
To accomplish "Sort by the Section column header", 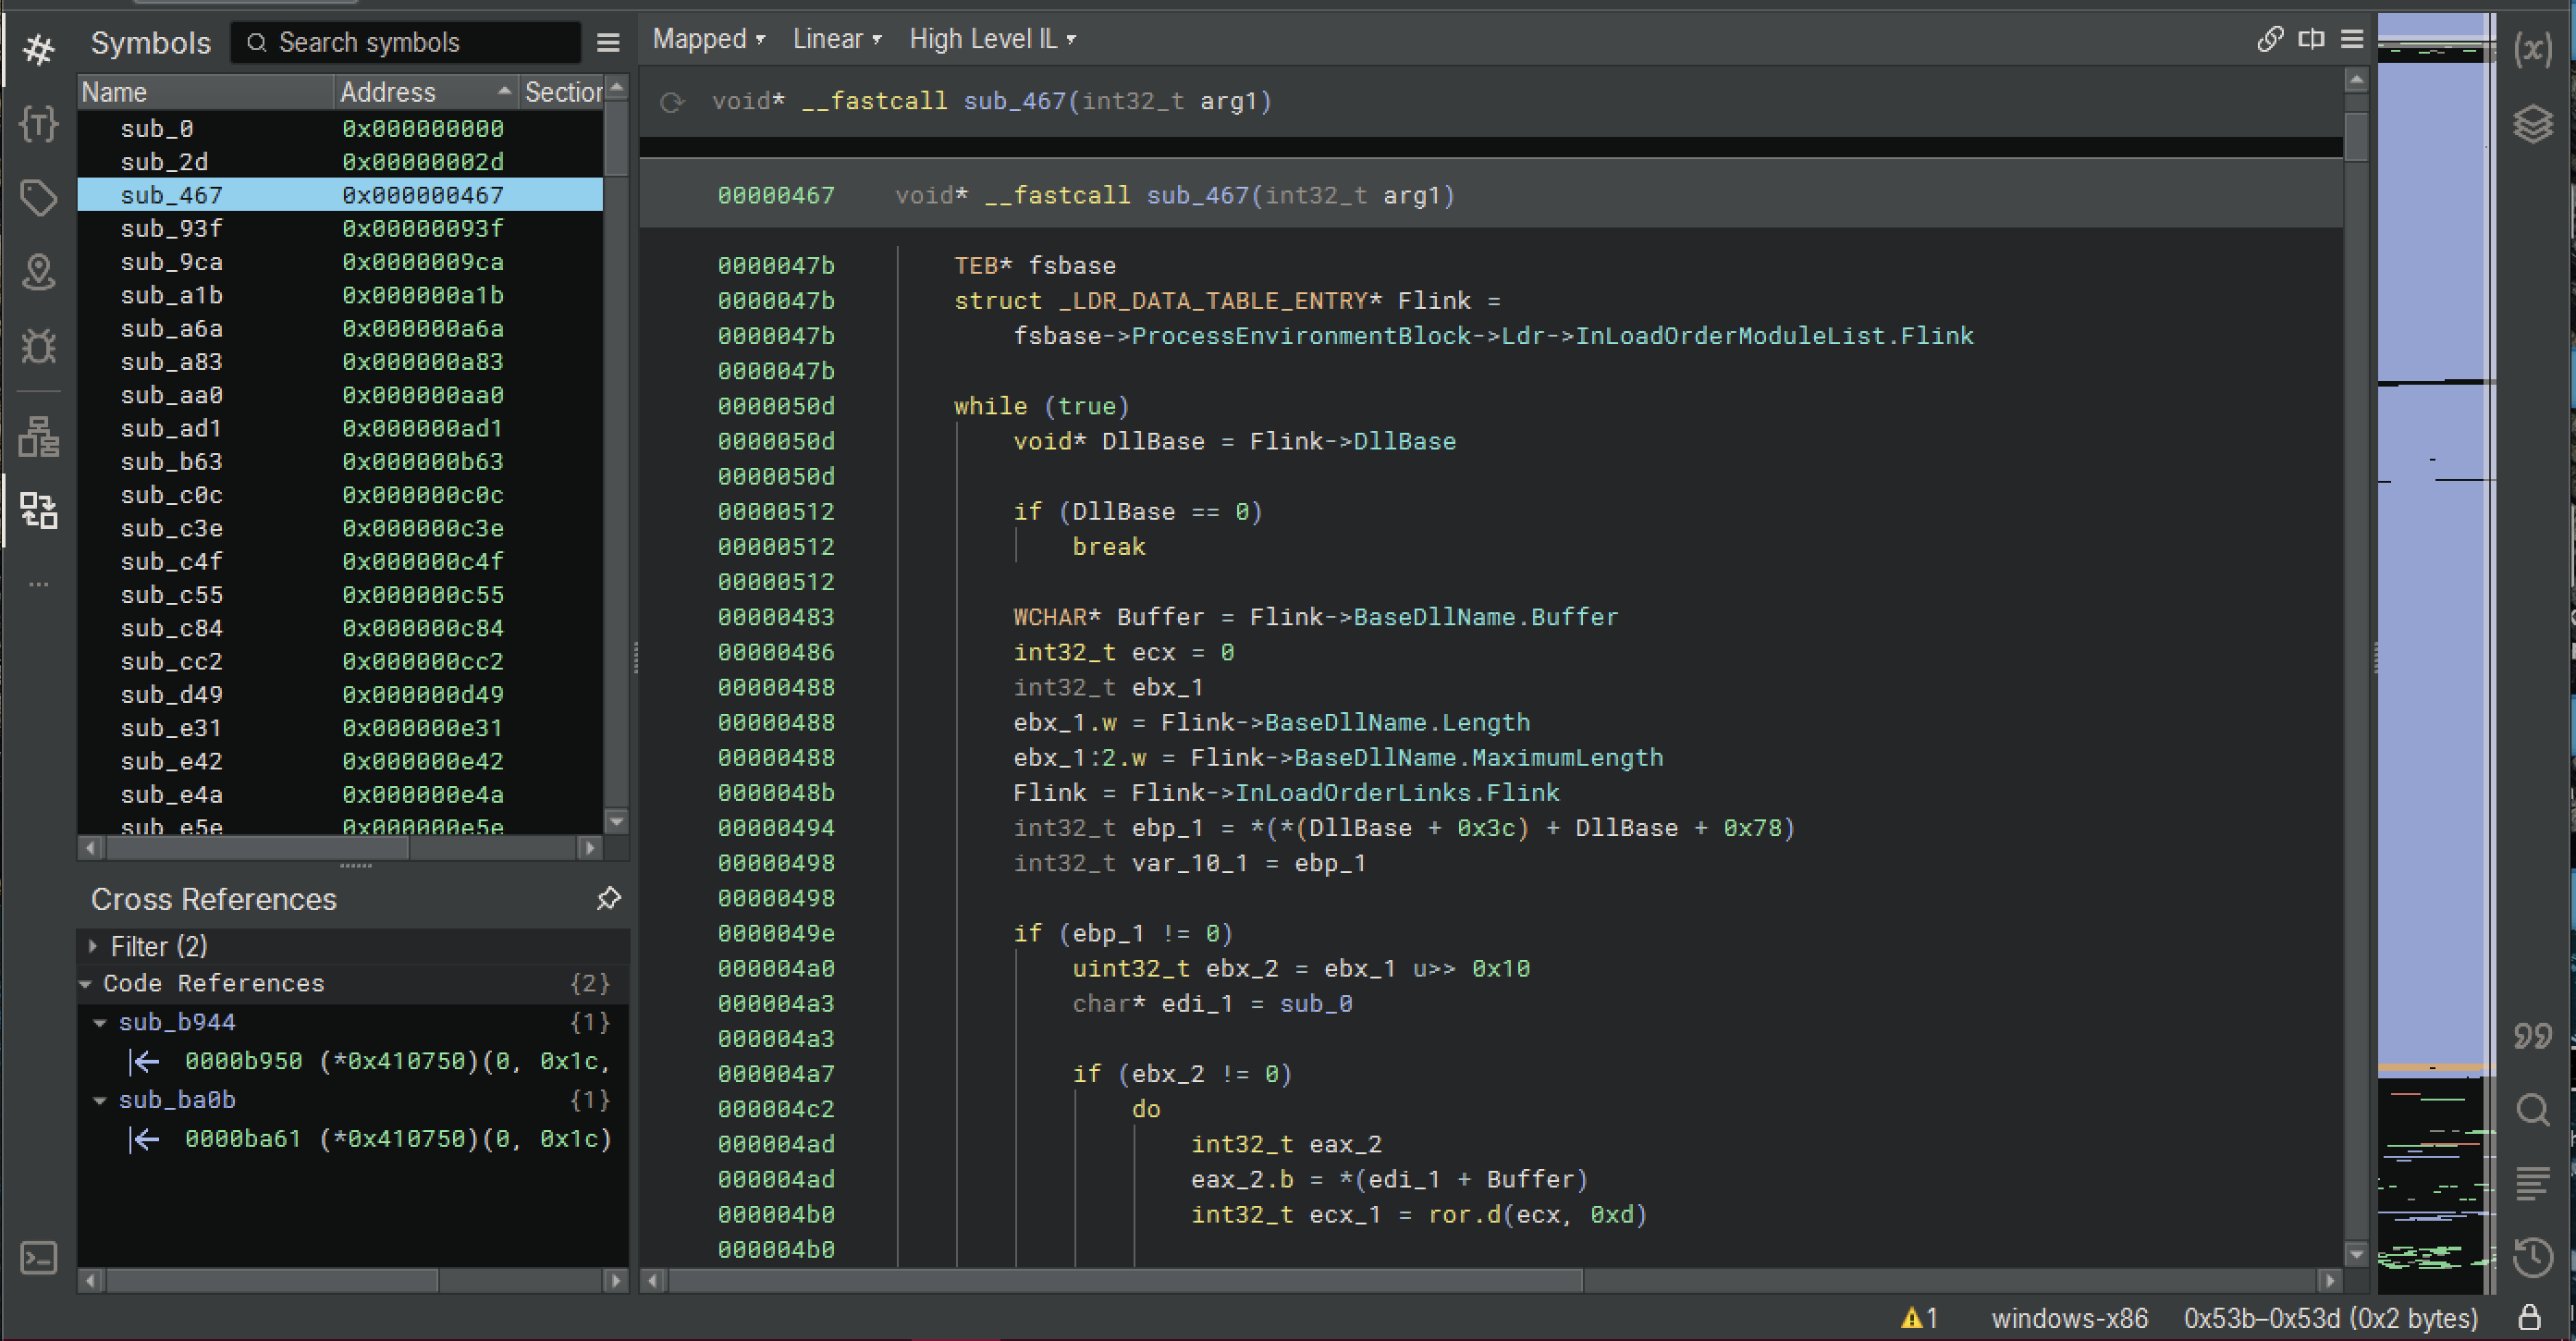I will [562, 92].
